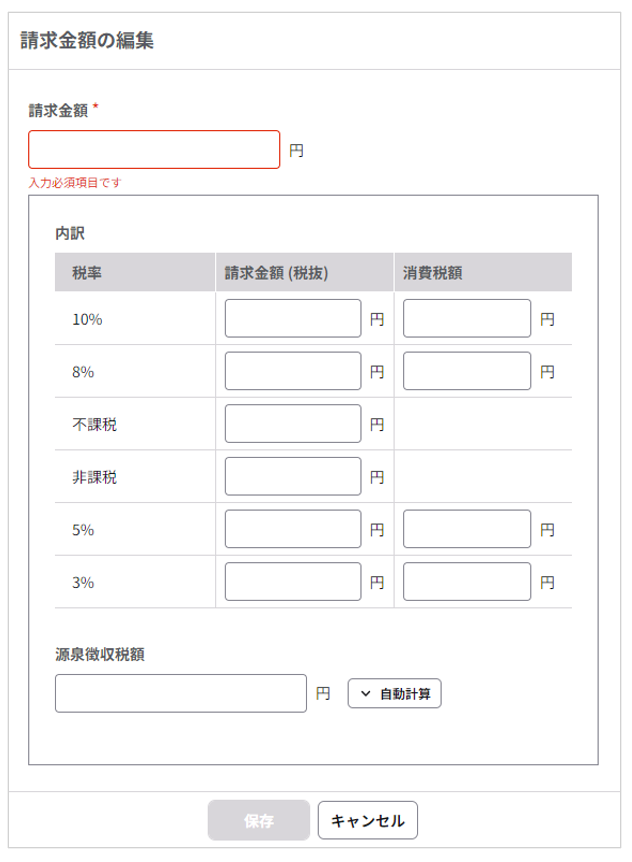The height and width of the screenshot is (862, 632).
Task: Click 8% 請求金額 (税抜) input field
Action: pos(292,371)
